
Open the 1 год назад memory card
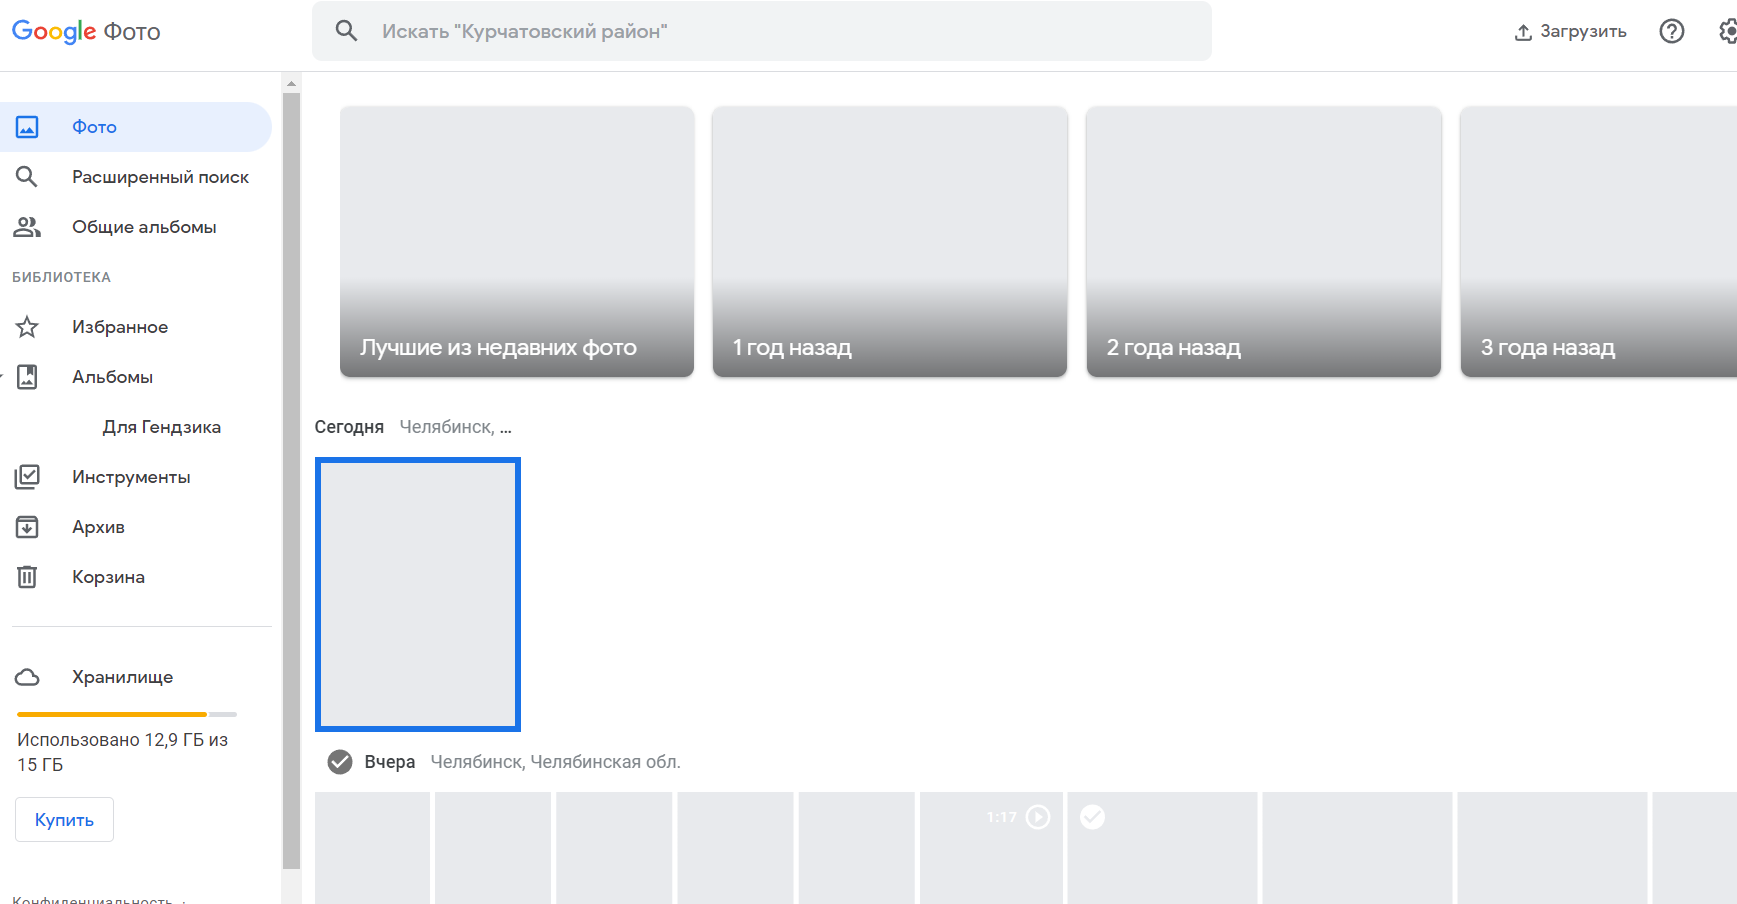pyautogui.click(x=890, y=242)
